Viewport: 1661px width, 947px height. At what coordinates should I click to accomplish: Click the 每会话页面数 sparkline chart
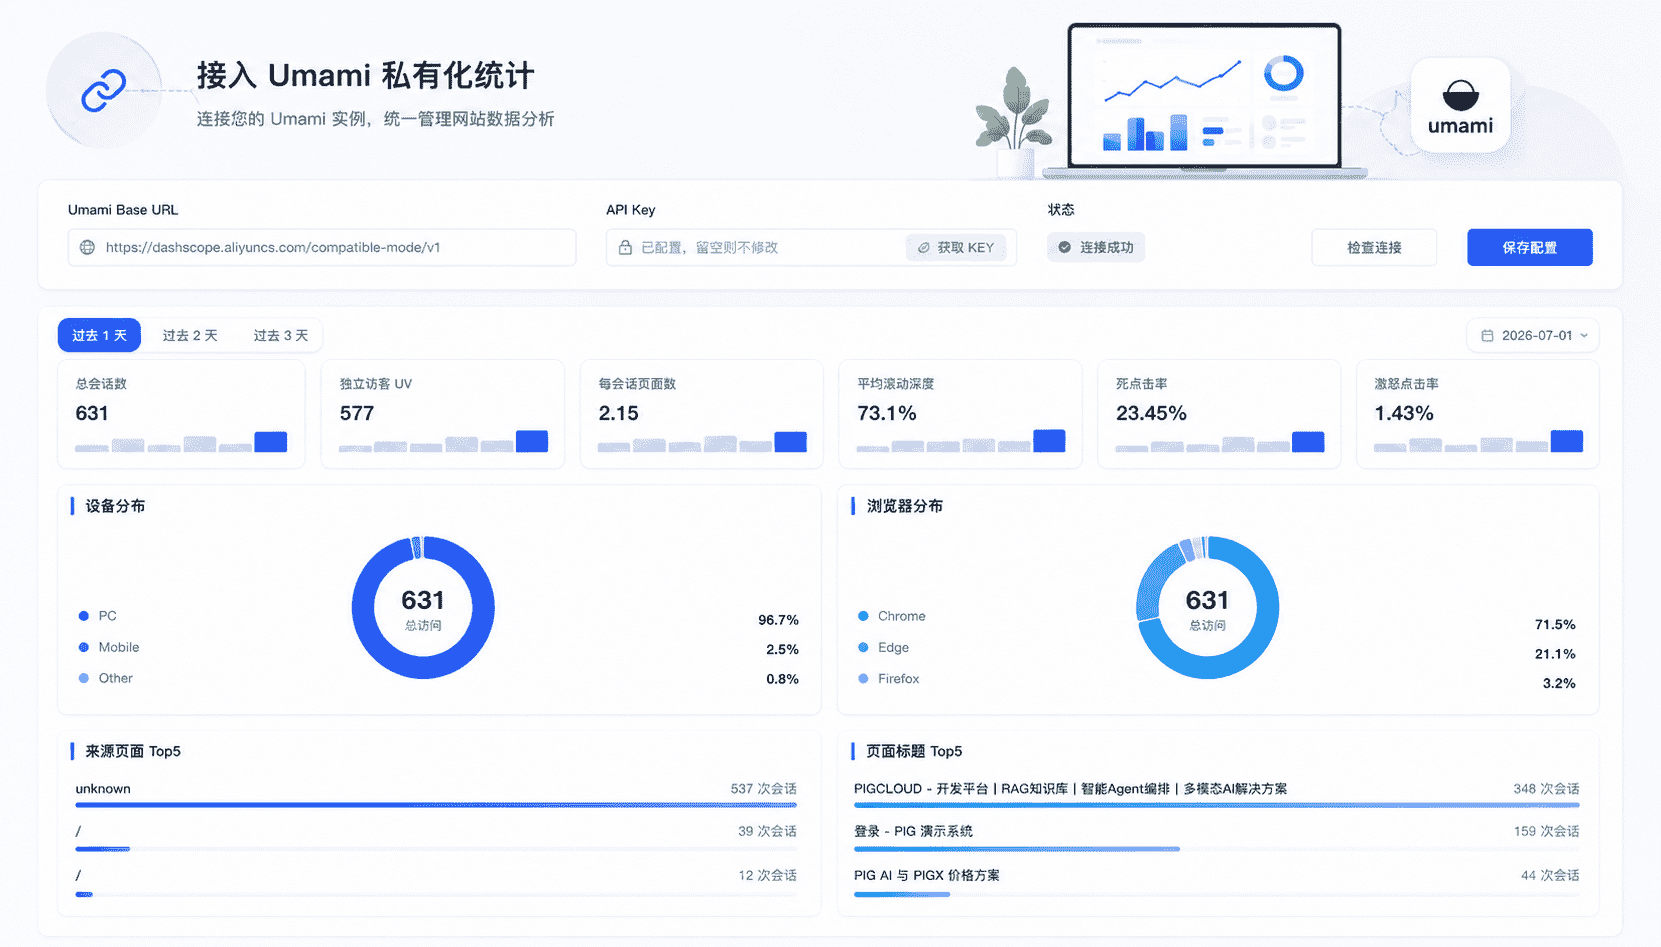[x=702, y=442]
